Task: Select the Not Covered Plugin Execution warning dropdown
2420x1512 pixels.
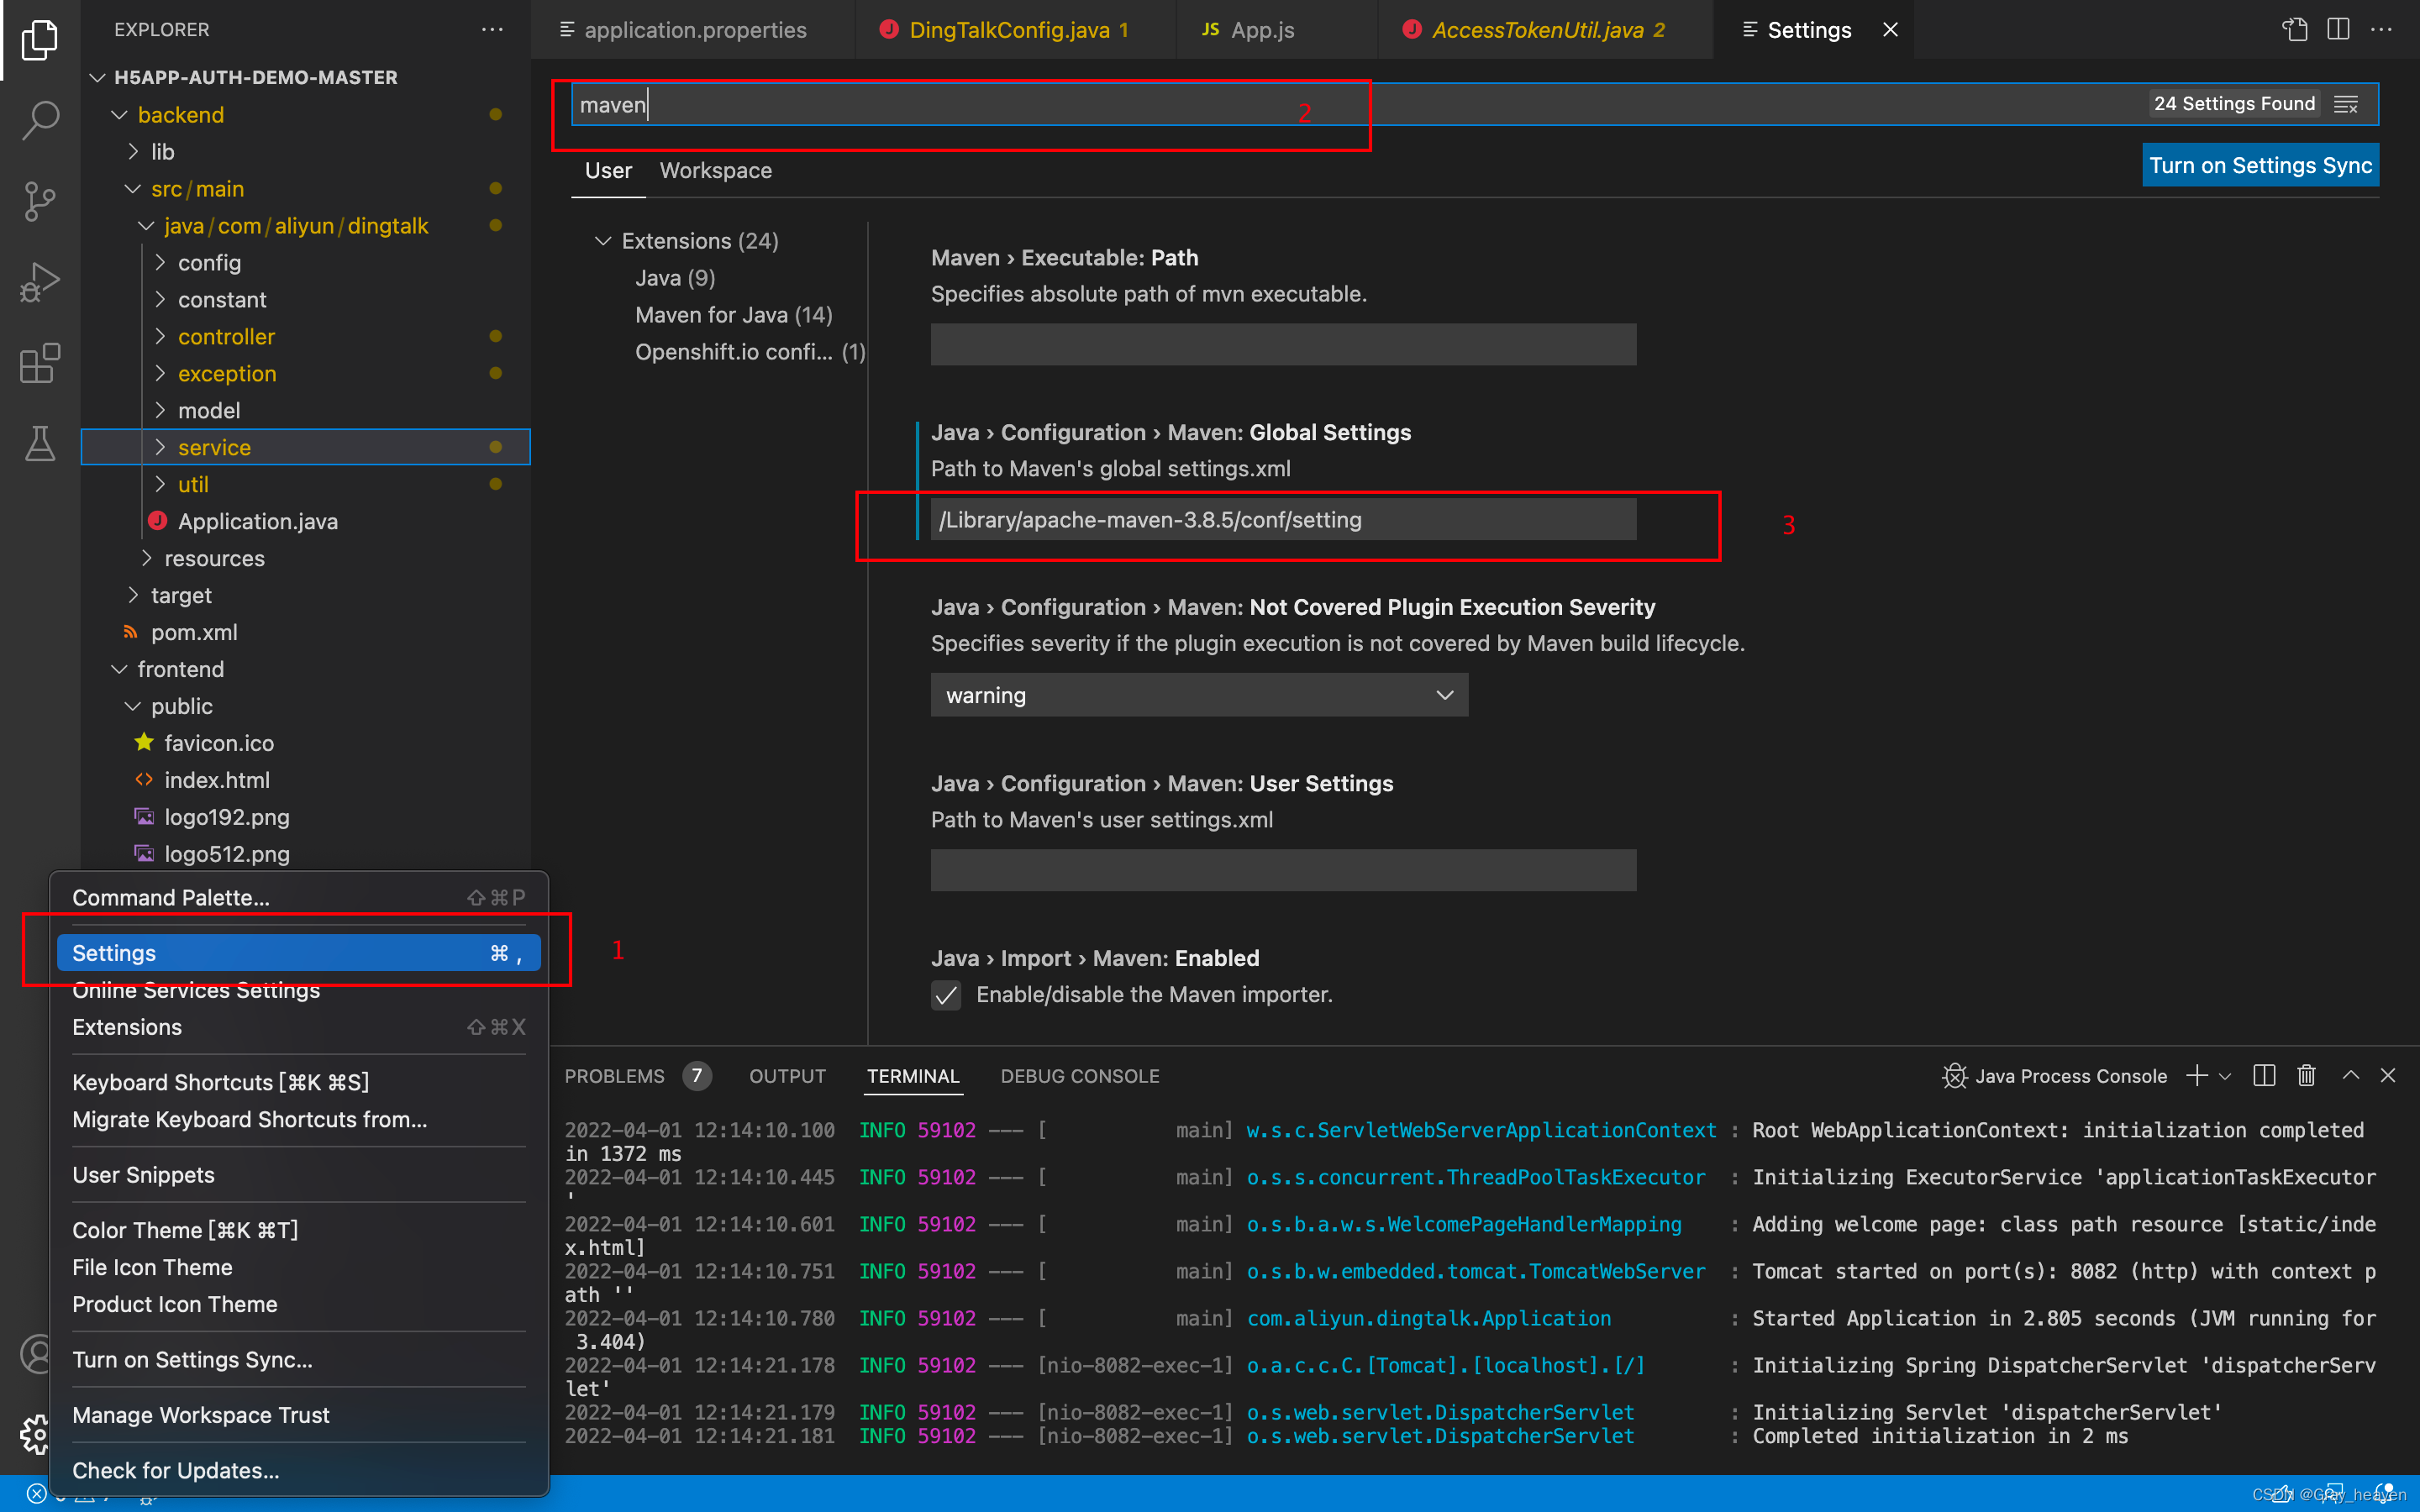Action: tap(1197, 695)
